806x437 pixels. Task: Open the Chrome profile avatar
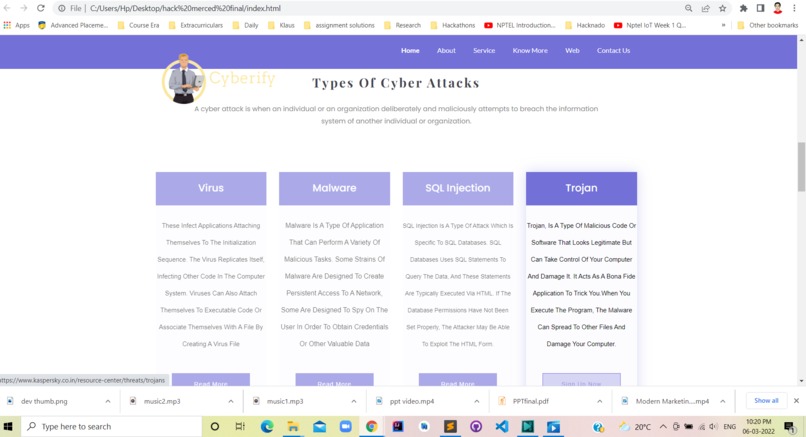click(x=777, y=8)
